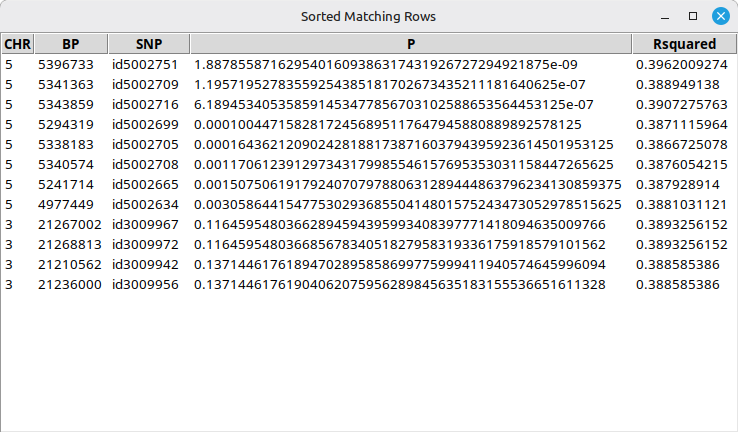
Task: Click the Rsquared column header
Action: (684, 44)
